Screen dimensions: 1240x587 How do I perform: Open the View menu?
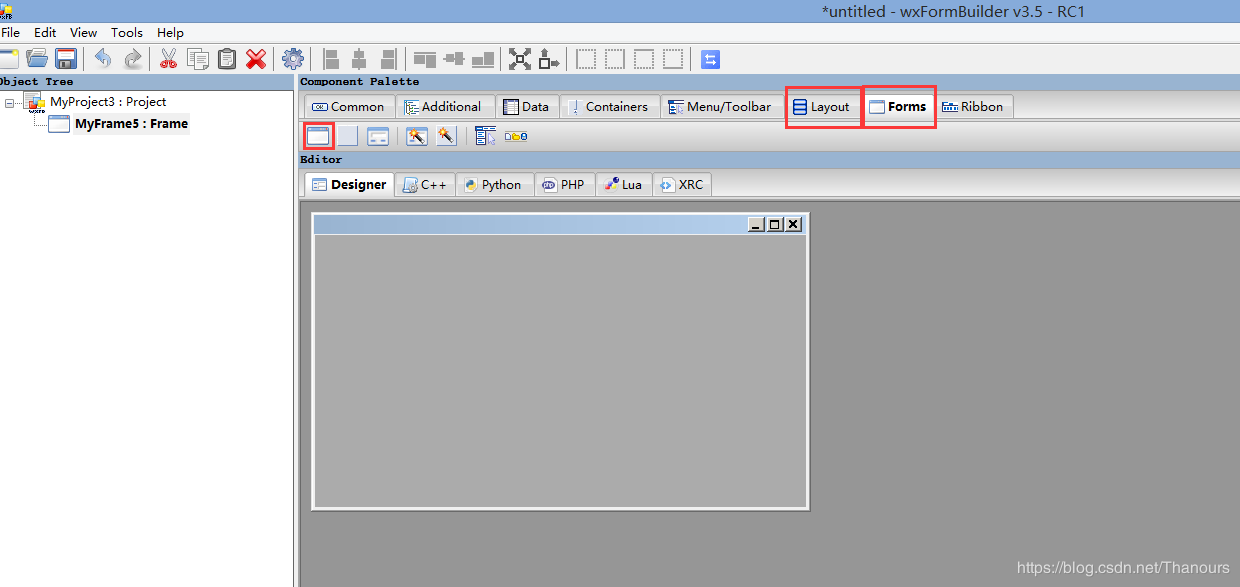coord(84,33)
